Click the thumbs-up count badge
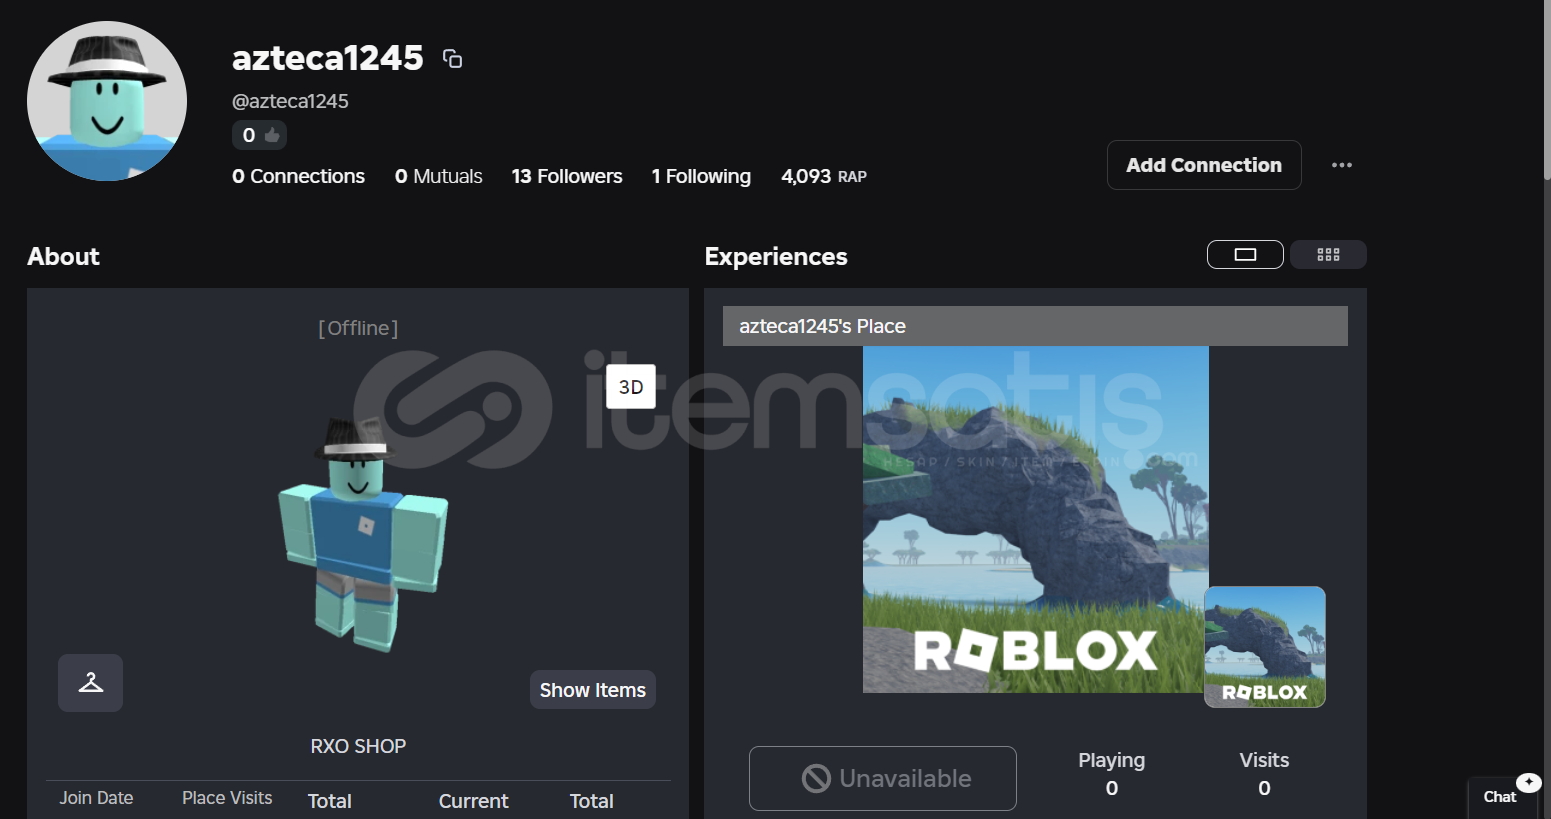This screenshot has width=1551, height=819. click(260, 135)
